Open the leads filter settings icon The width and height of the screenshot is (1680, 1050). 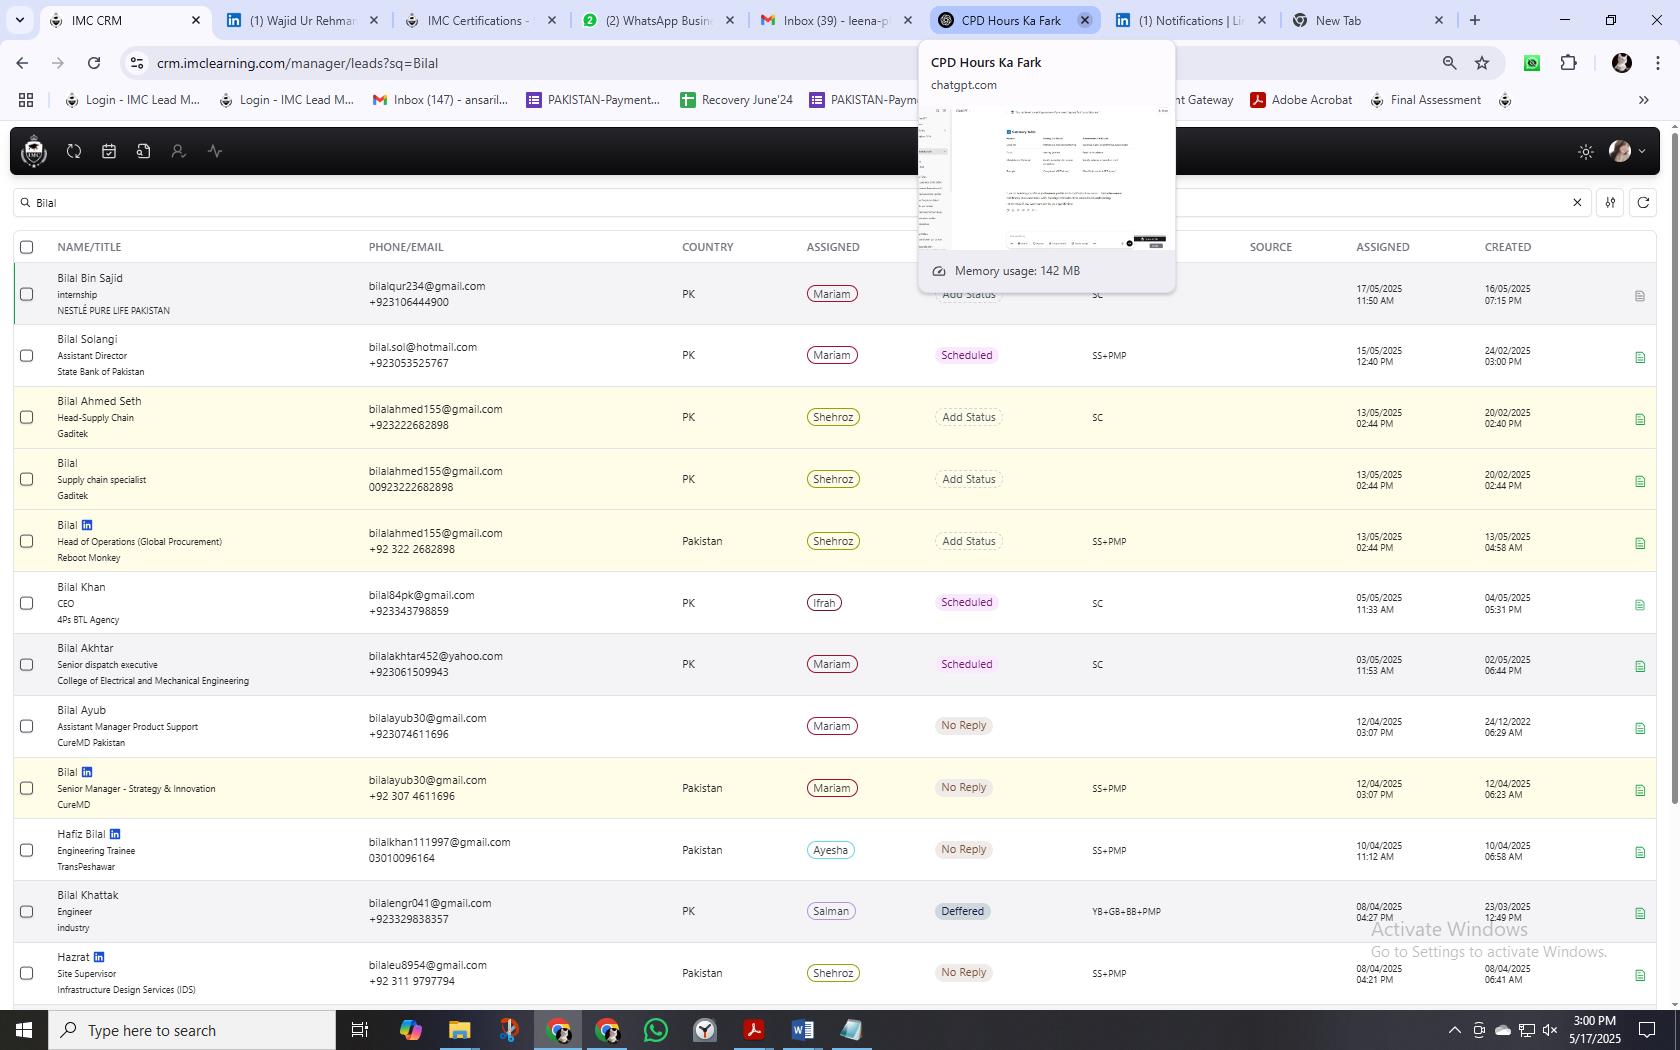pyautogui.click(x=1610, y=202)
